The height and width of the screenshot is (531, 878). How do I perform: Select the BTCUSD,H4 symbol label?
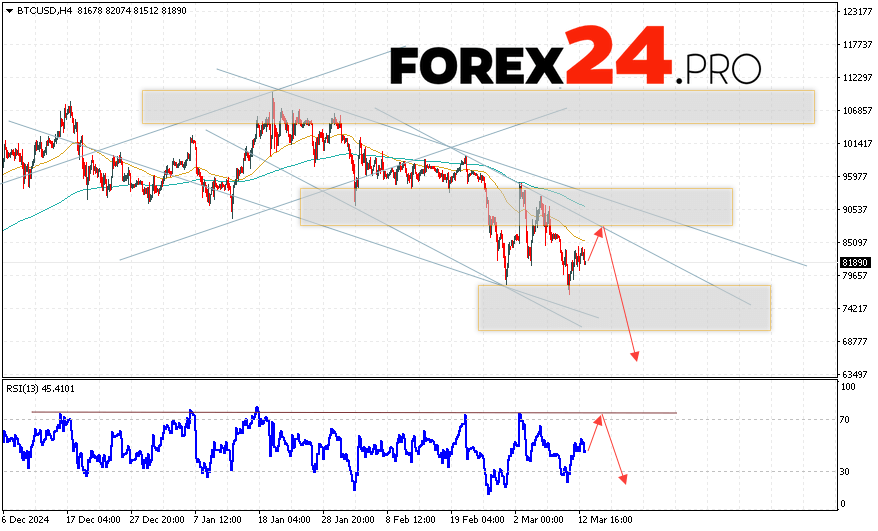(x=36, y=9)
